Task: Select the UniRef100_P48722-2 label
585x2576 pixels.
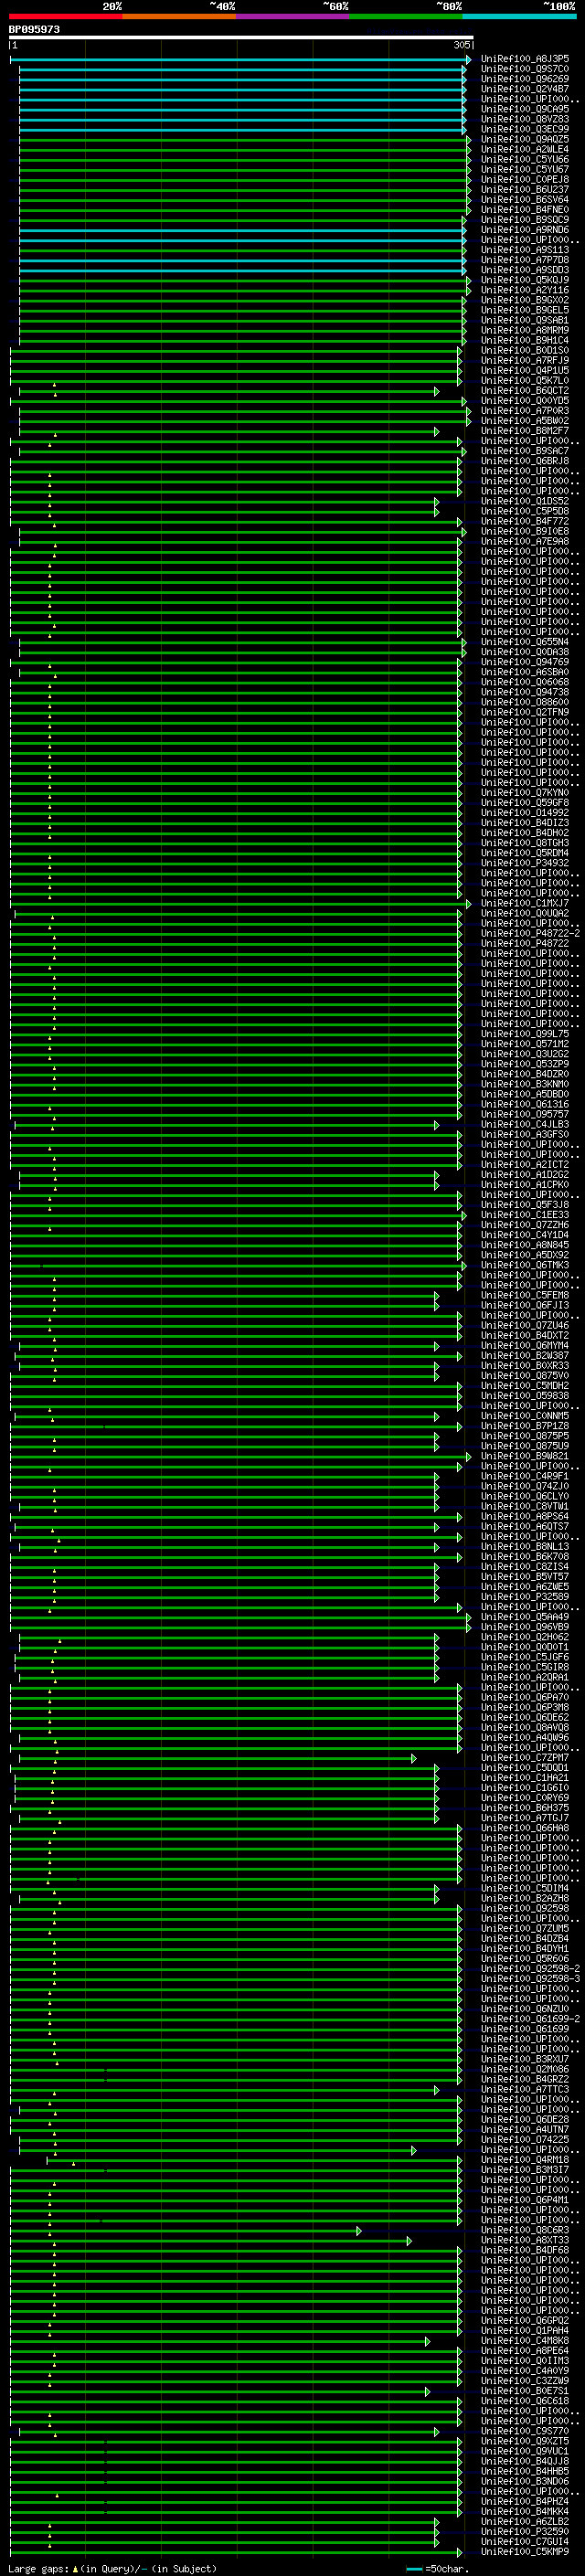Action: pos(530,933)
